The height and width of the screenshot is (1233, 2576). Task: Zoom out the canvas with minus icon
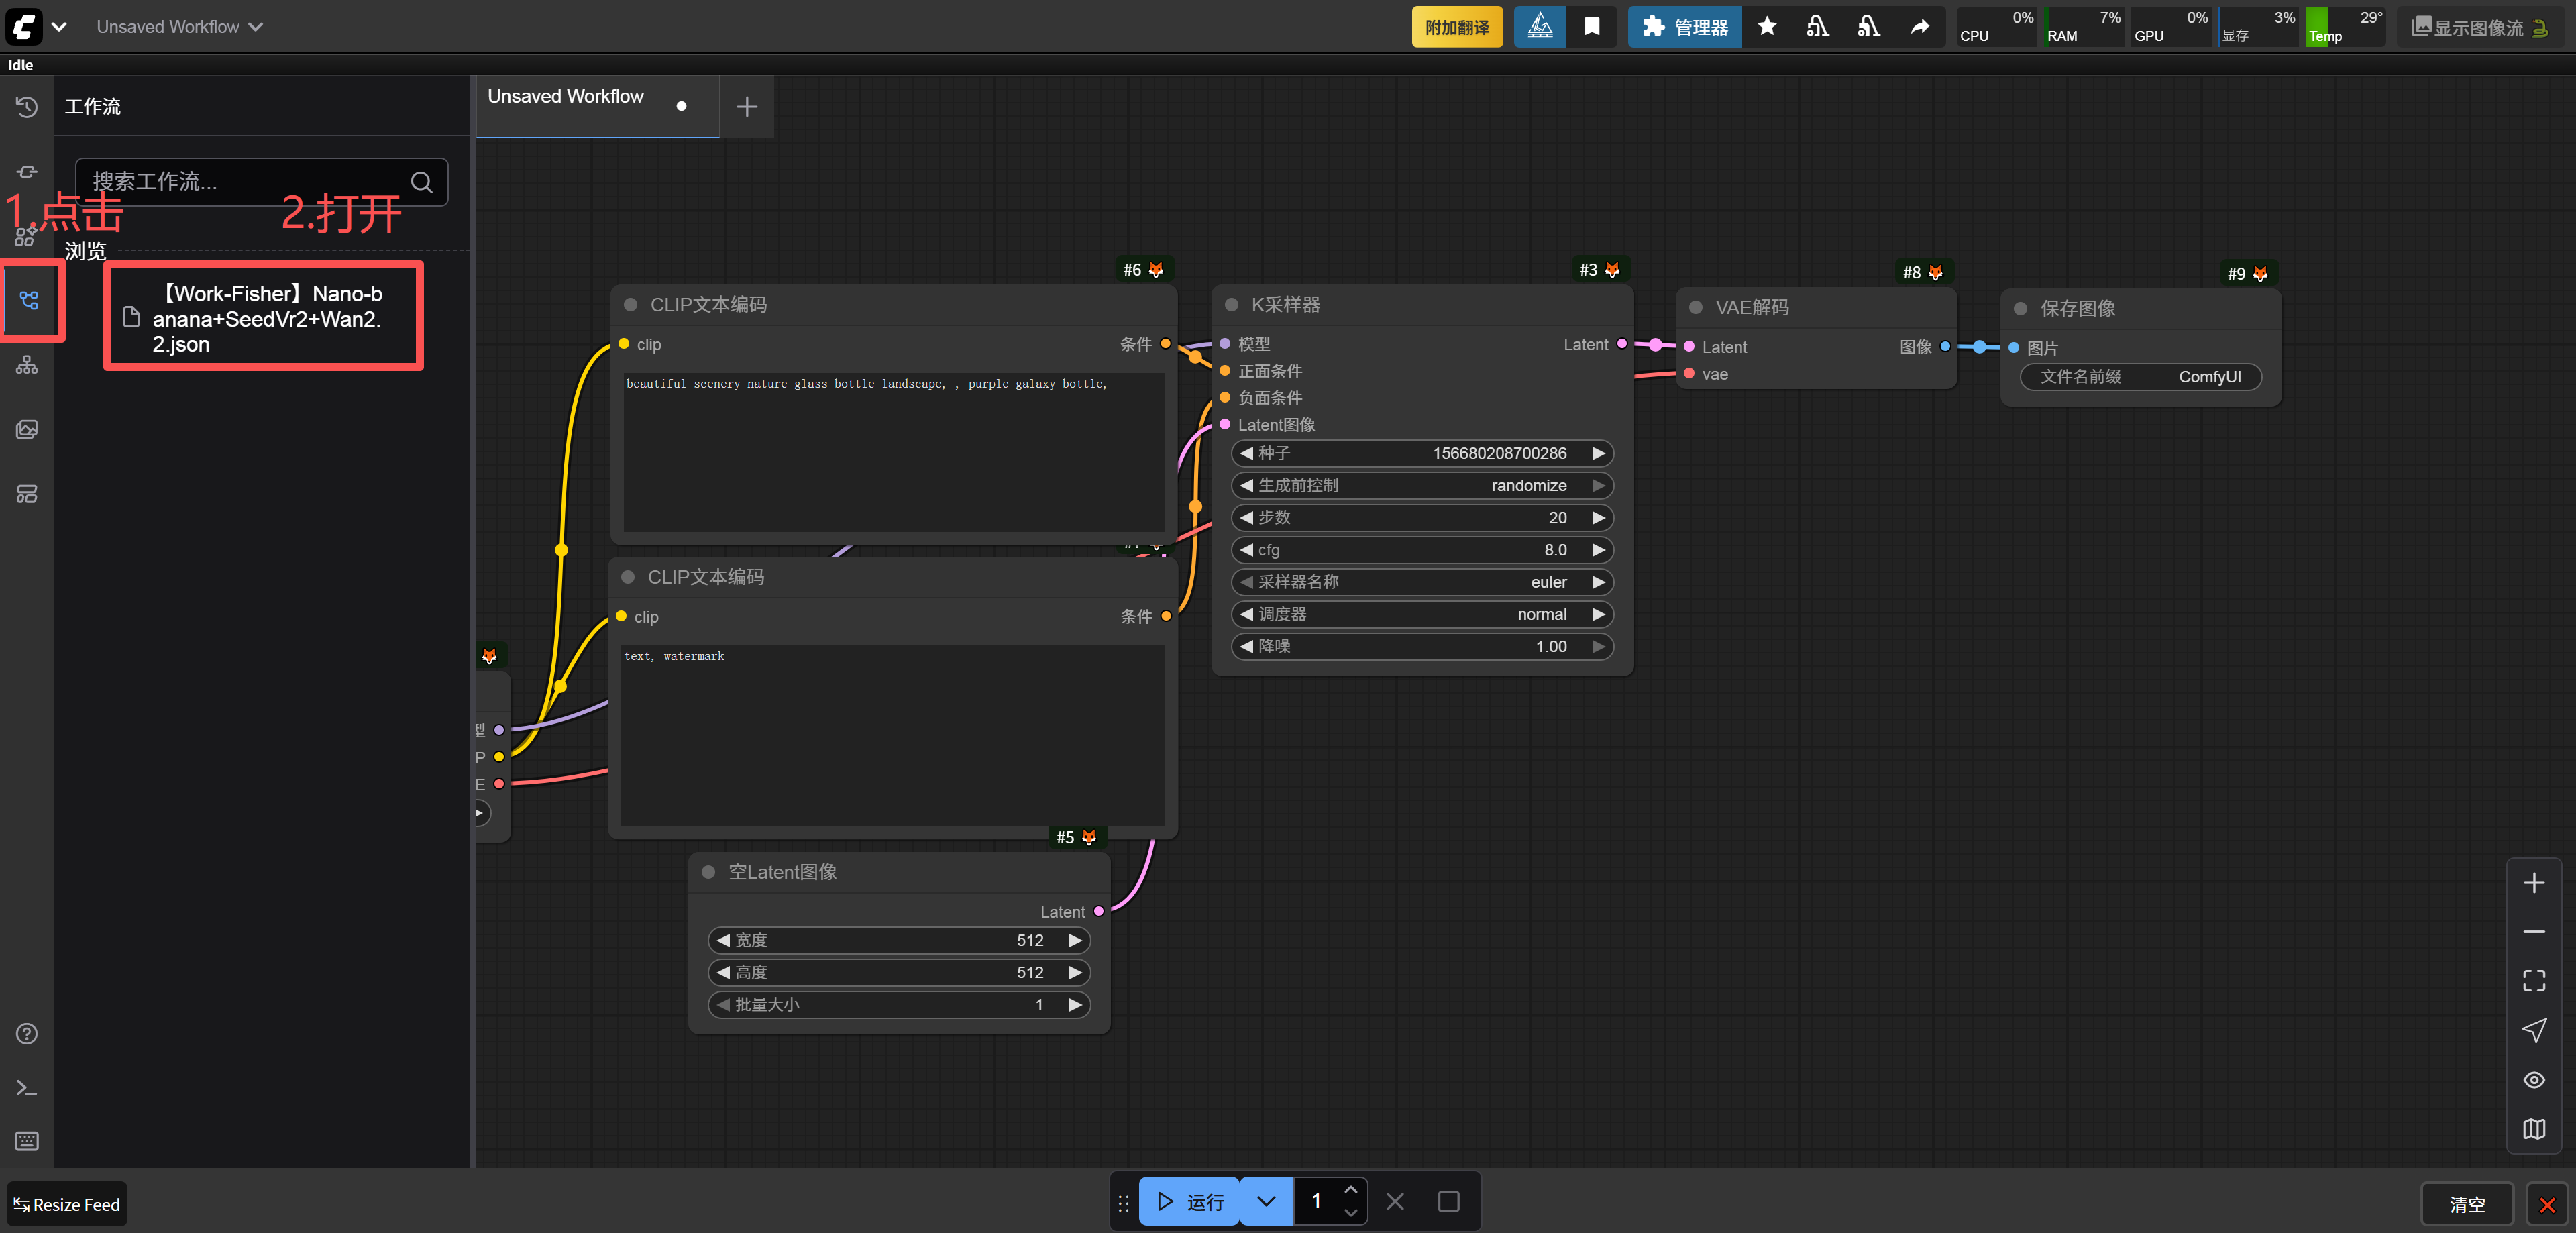pos(2534,932)
